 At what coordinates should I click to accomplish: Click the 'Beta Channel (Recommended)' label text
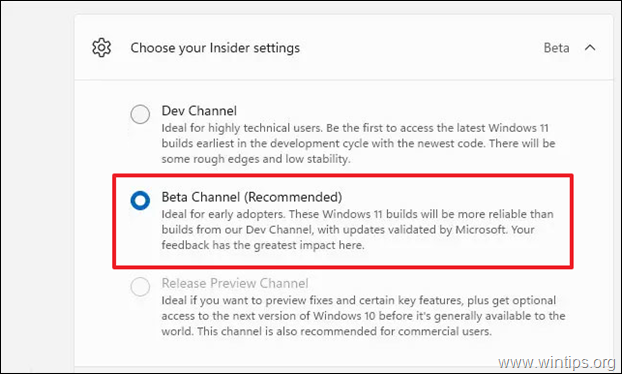[251, 197]
